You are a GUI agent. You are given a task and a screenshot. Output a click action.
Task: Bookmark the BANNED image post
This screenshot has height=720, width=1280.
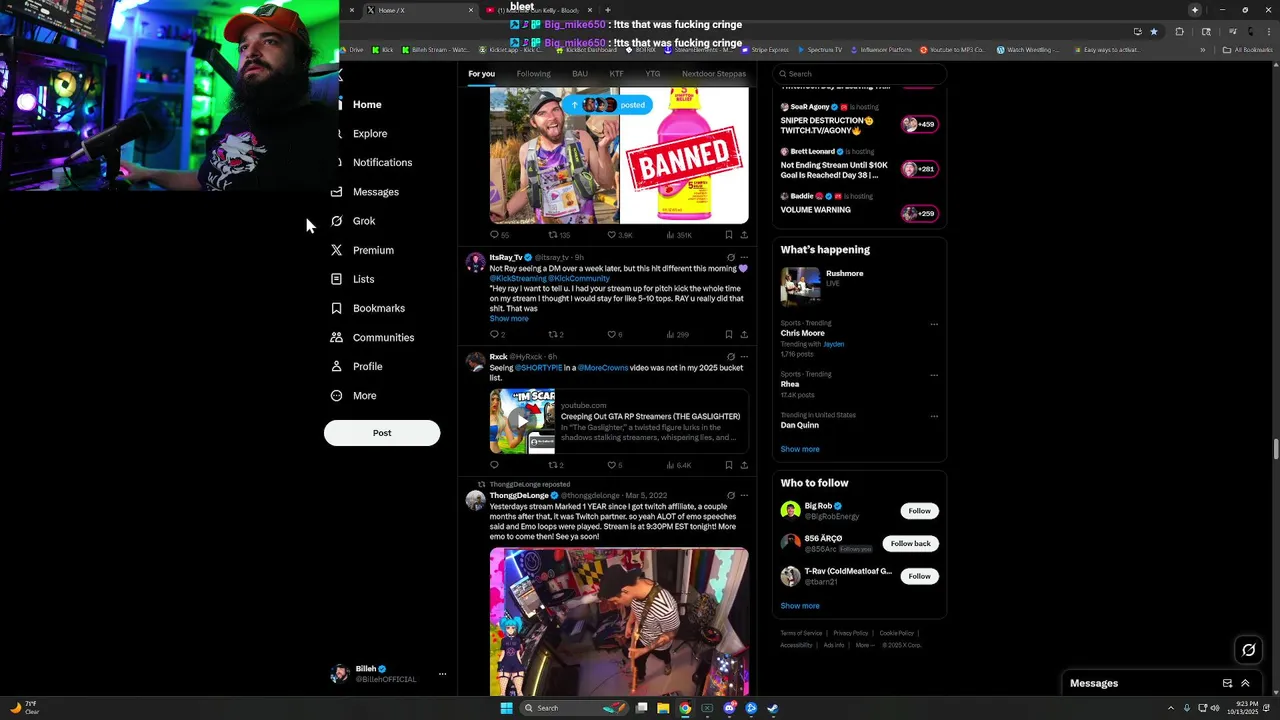pos(728,235)
